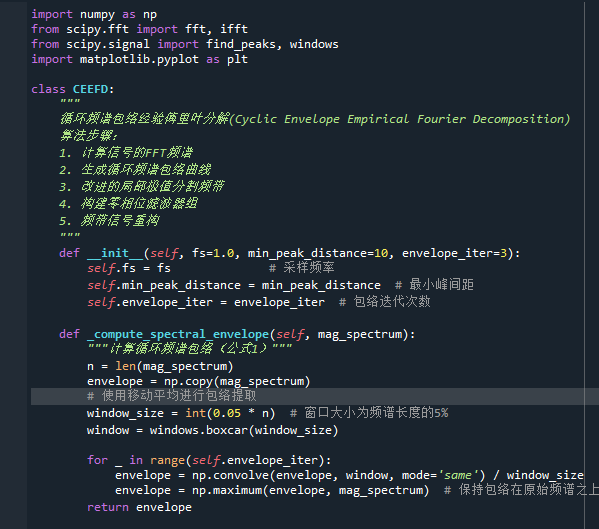599x529 pixels.
Task: Click 'matplotlib.pyplot' in the import line
Action: [x=139, y=59]
